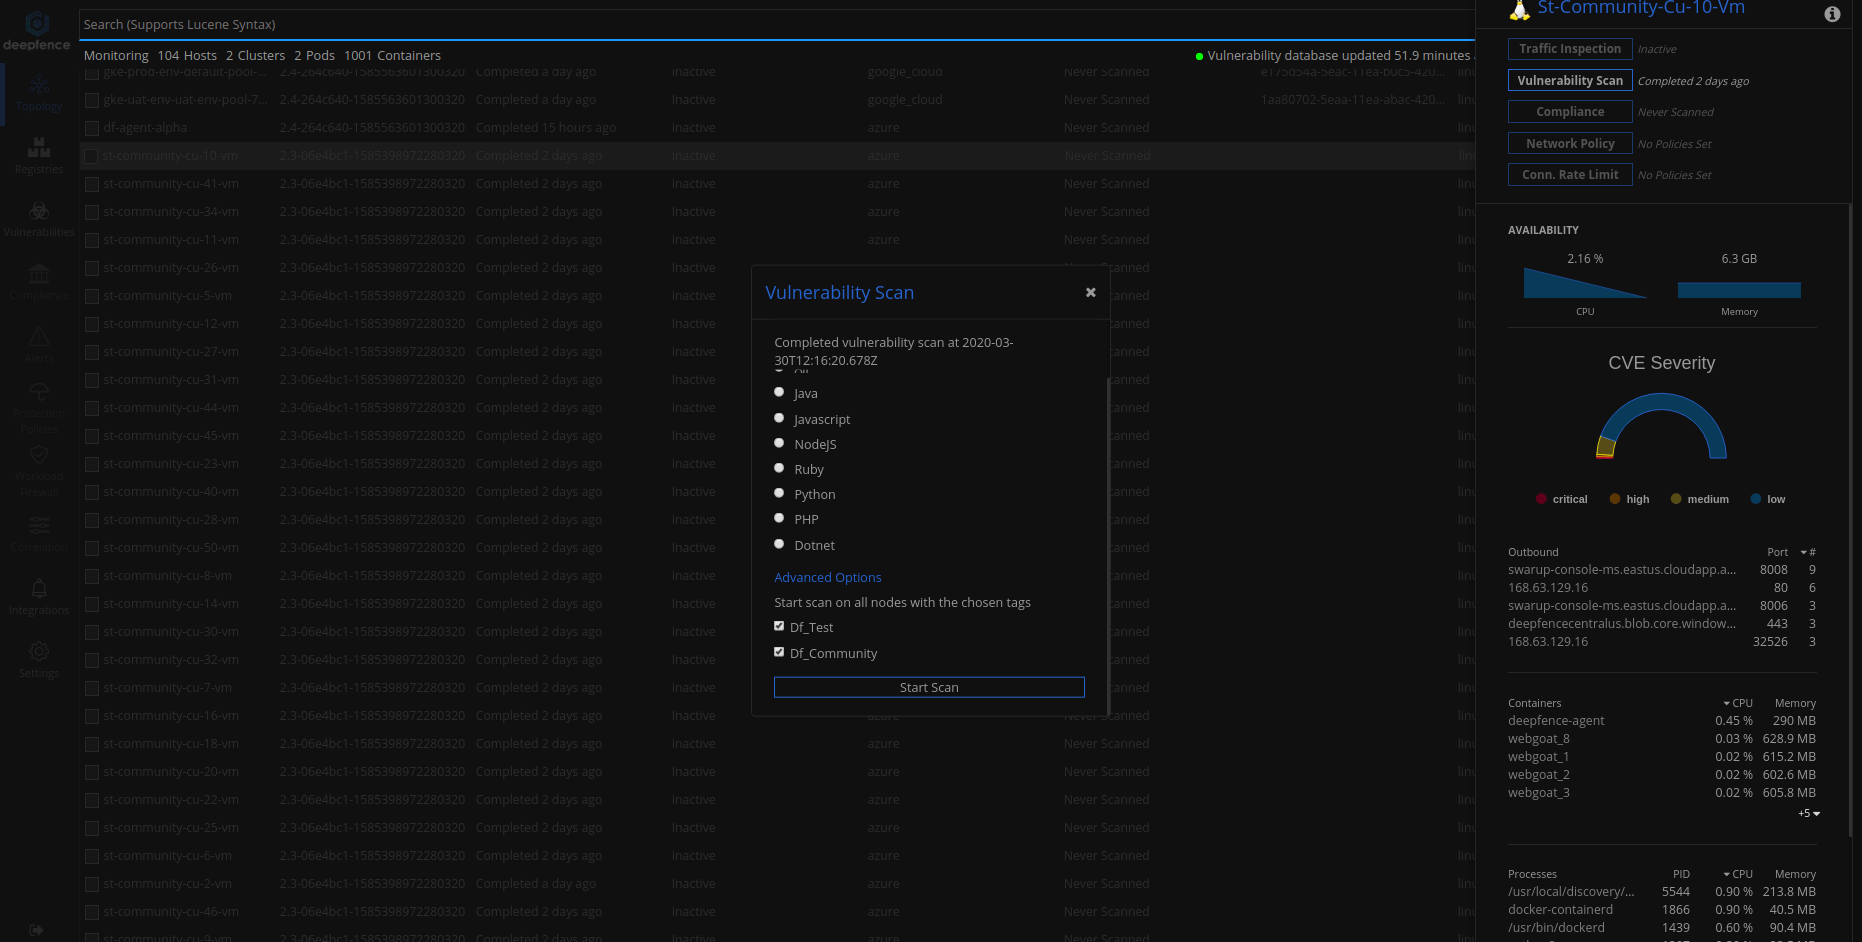This screenshot has height=942, width=1862.
Task: Expand the +5 more containers list
Action: (x=1809, y=814)
